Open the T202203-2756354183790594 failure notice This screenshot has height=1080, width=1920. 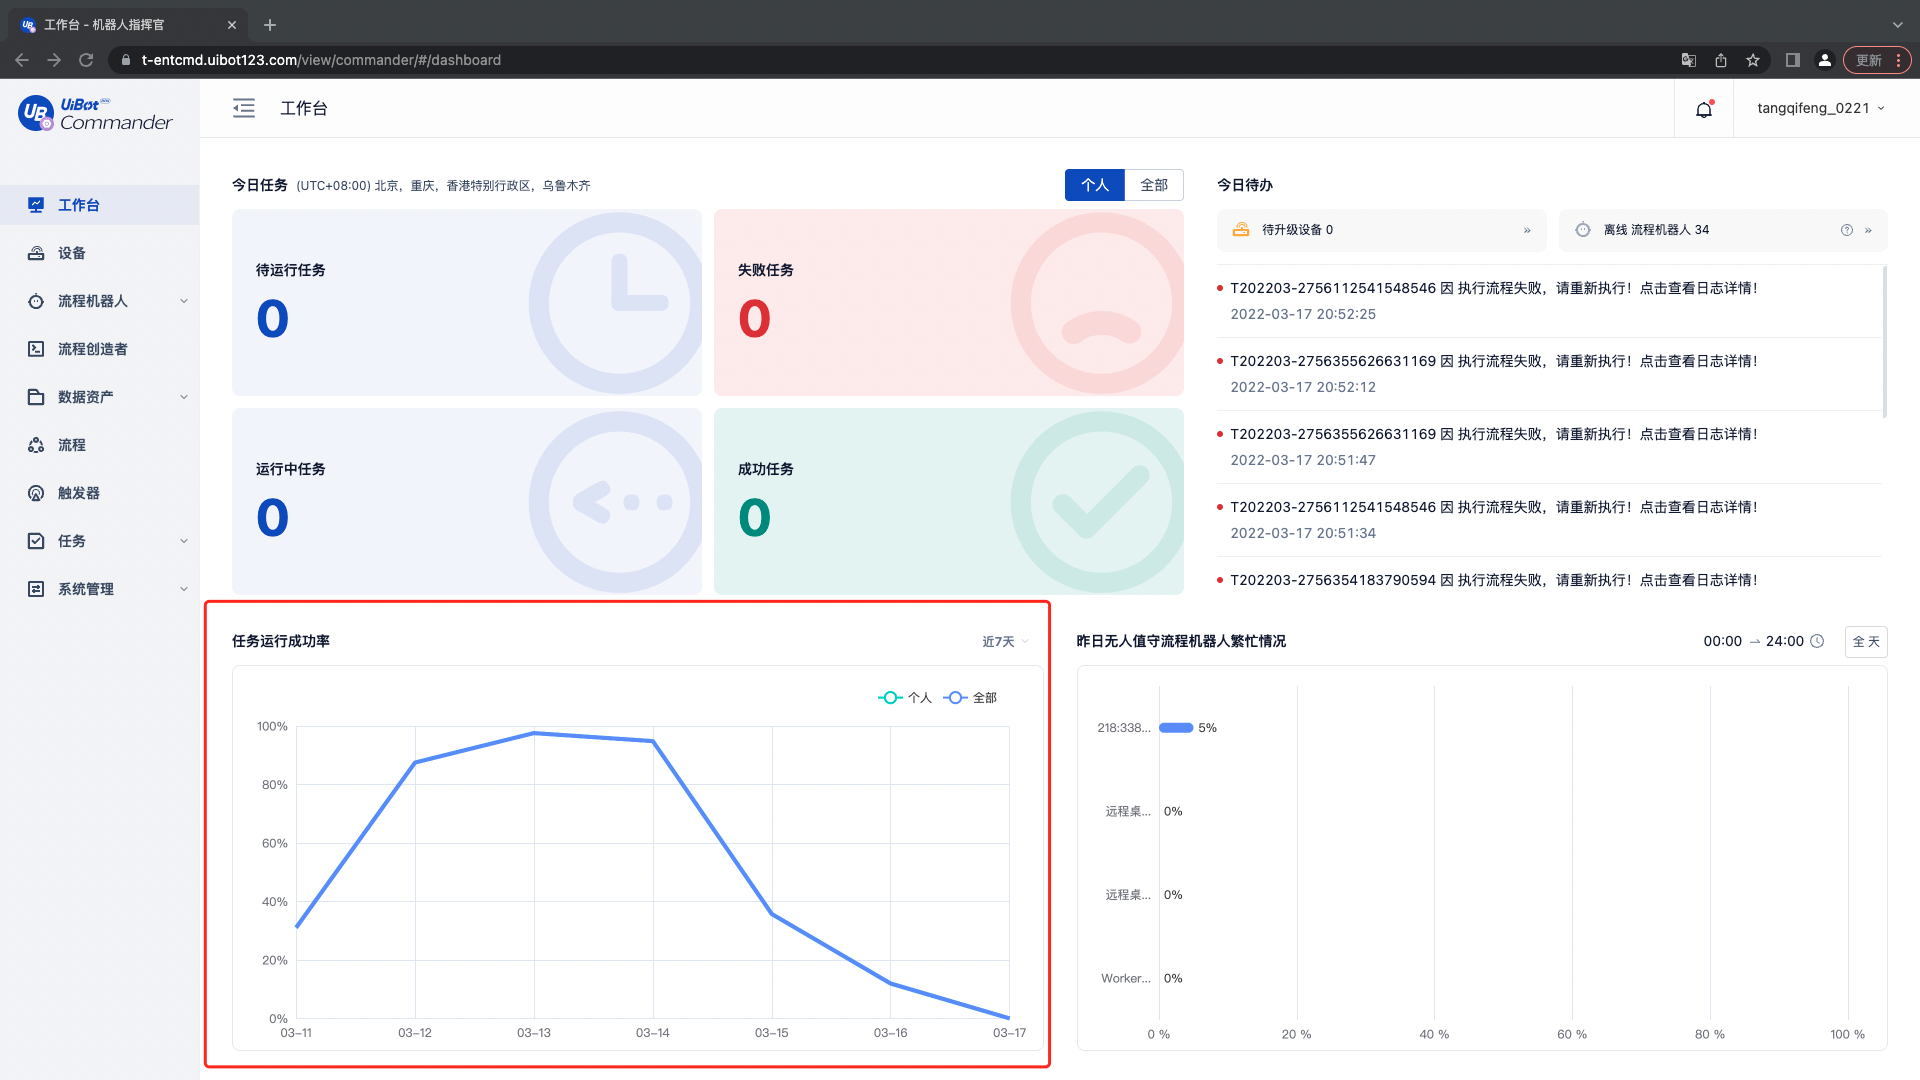click(x=1493, y=581)
